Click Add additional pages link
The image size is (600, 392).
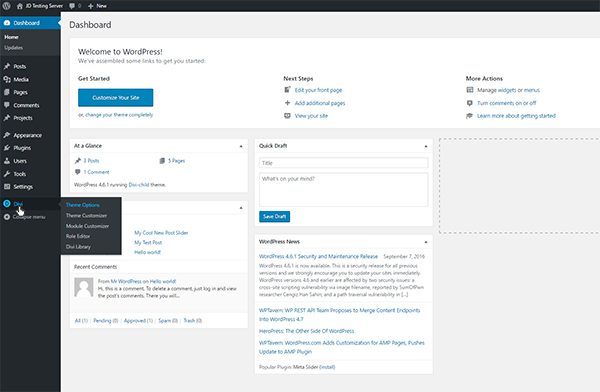(320, 103)
